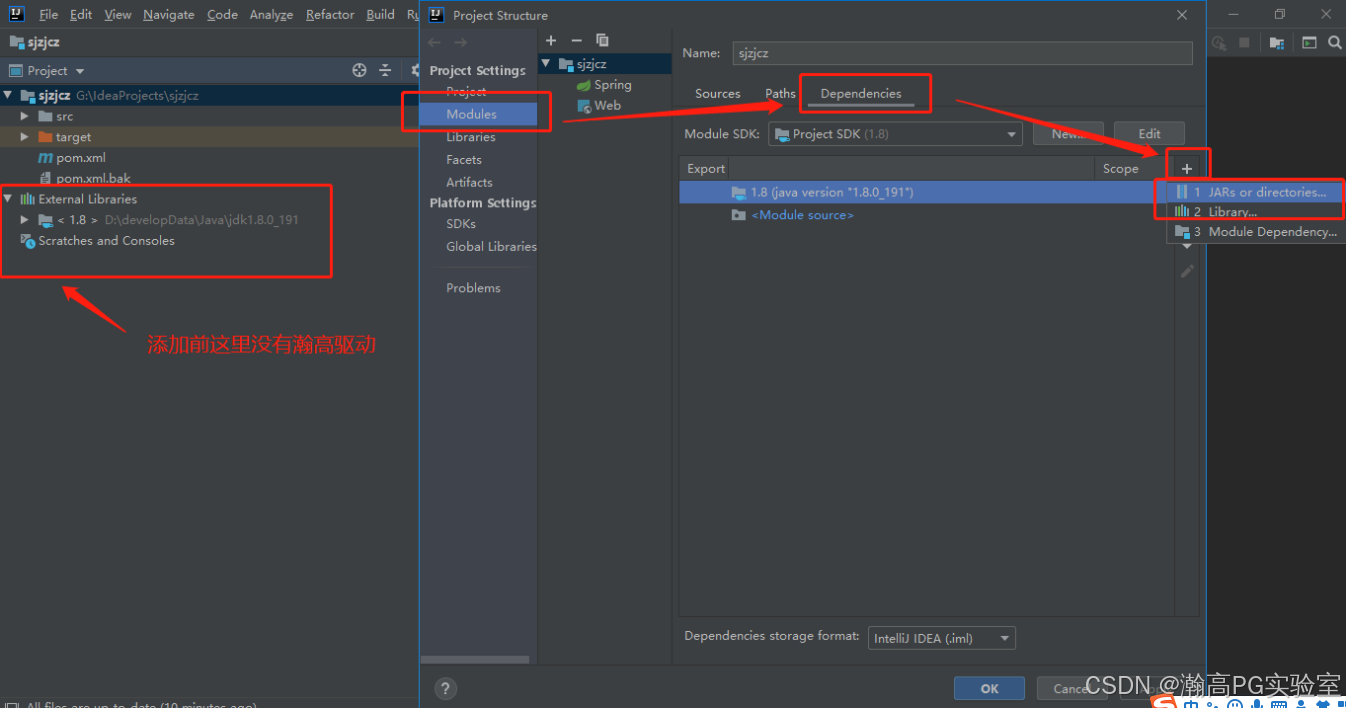The width and height of the screenshot is (1346, 708).
Task: Open Search Everywhere magnifier icon
Action: pos(1335,43)
